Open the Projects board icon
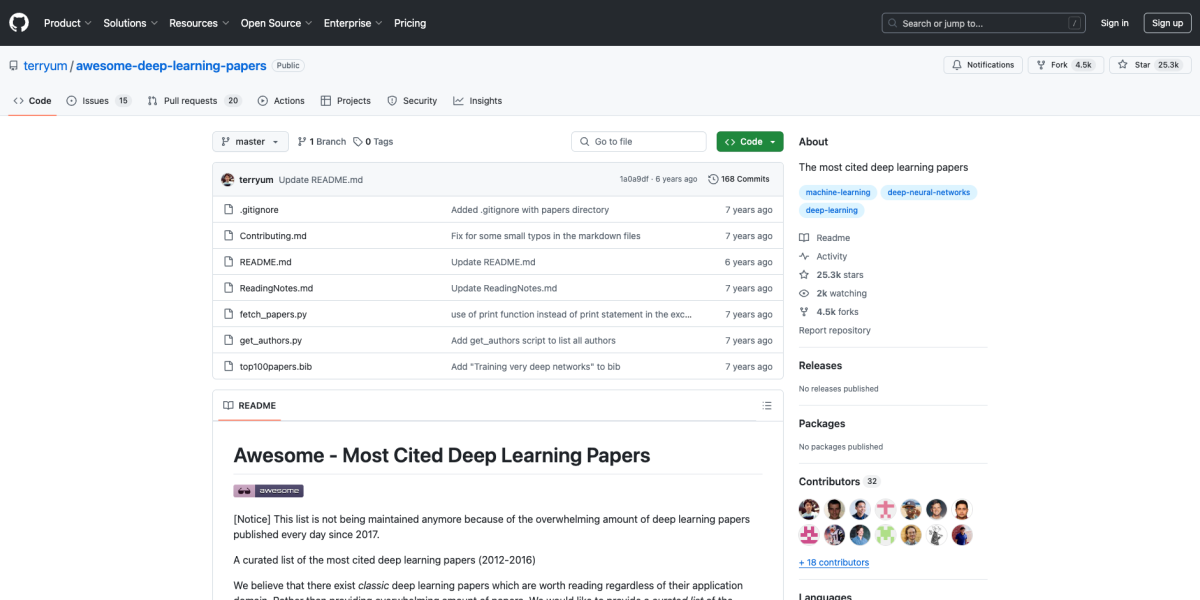This screenshot has width=1200, height=600. (326, 100)
